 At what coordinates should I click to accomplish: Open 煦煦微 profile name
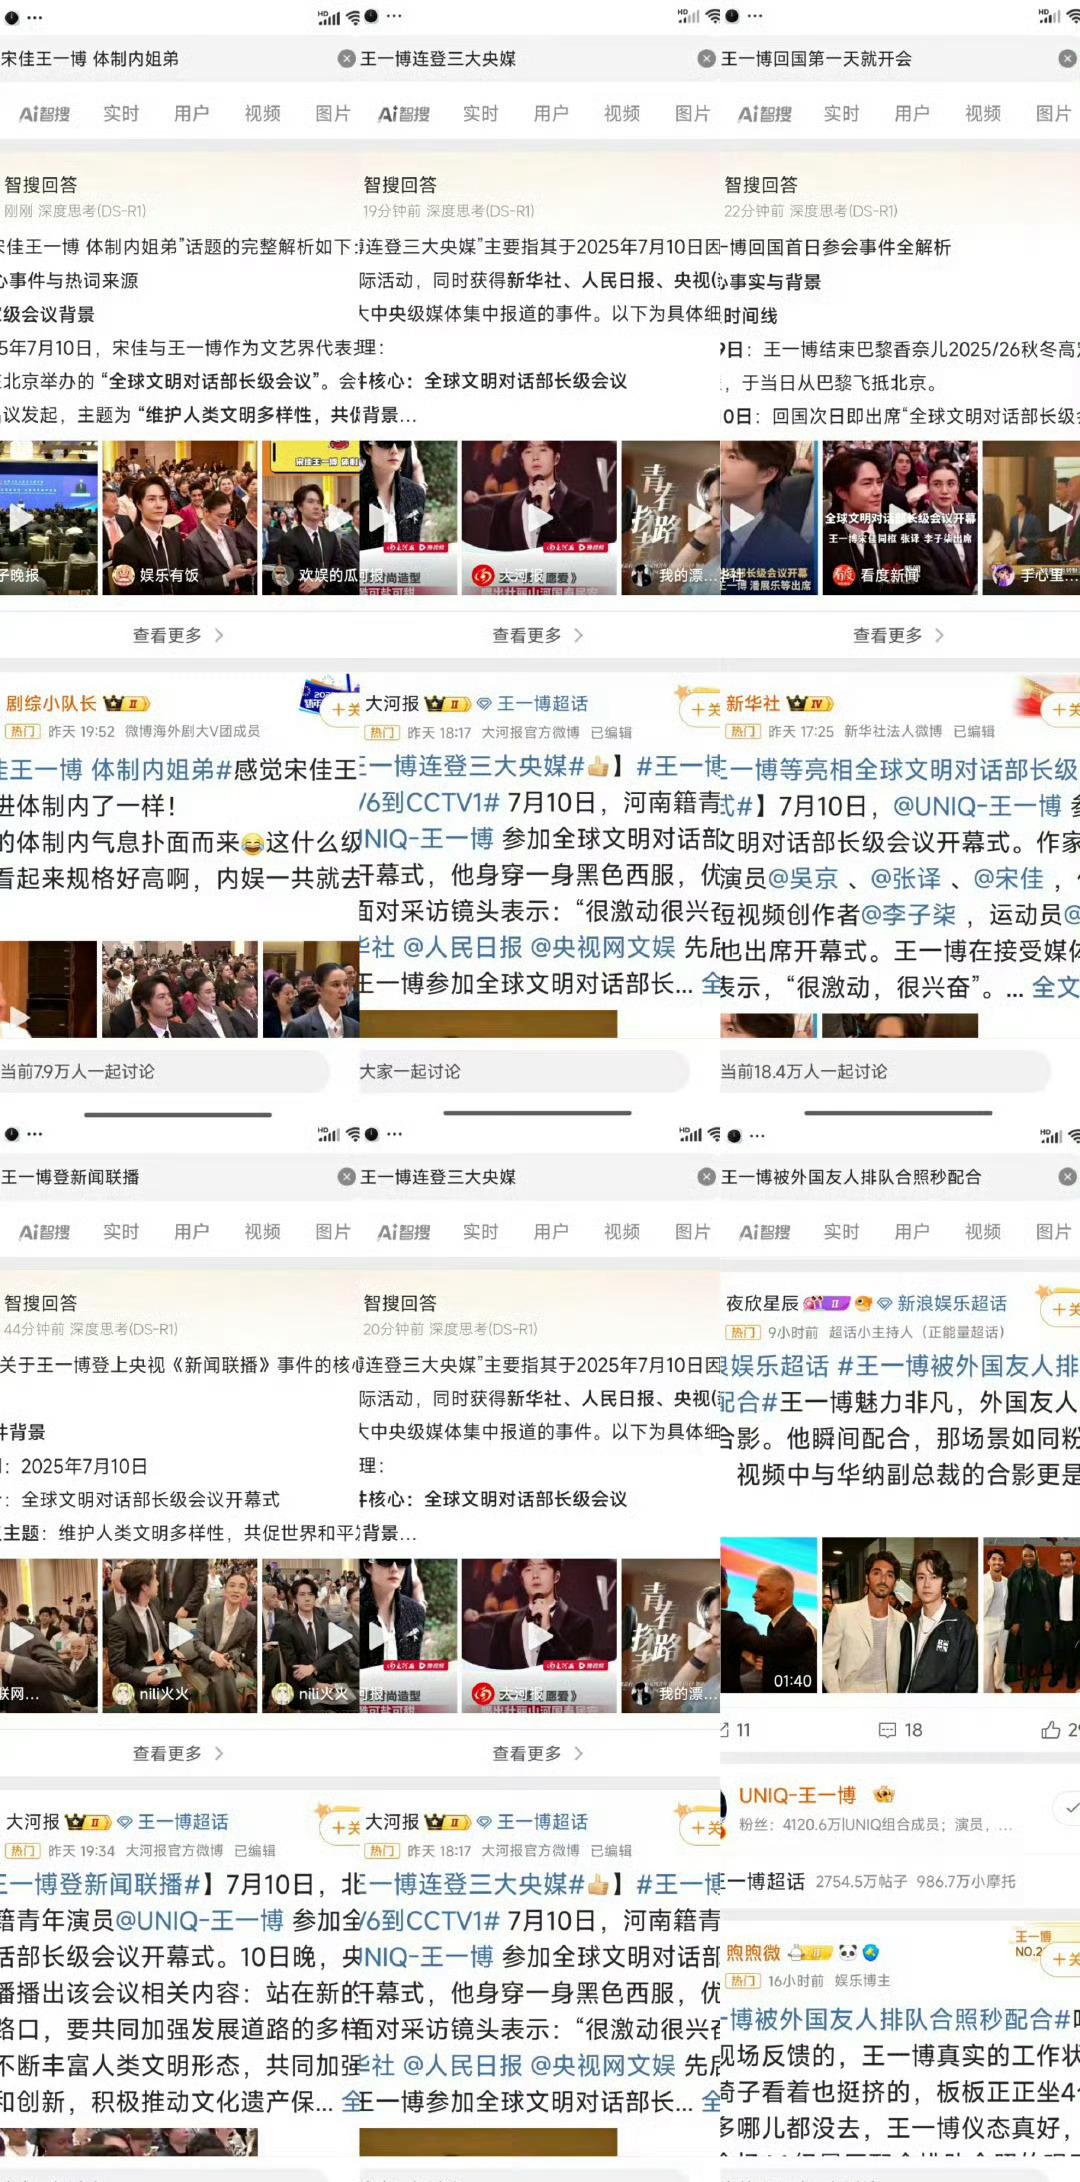pyautogui.click(x=753, y=1952)
